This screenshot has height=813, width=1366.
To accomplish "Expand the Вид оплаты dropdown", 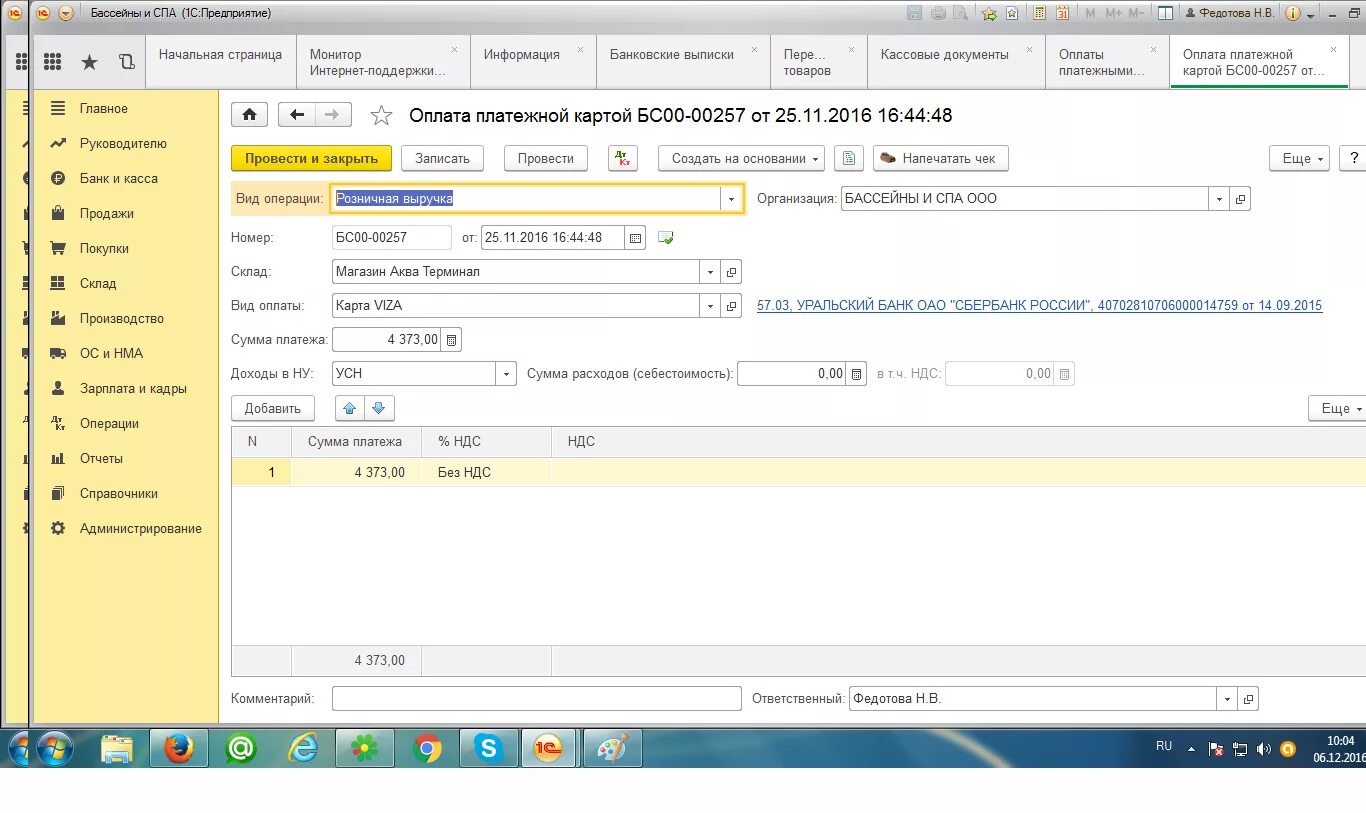I will pyautogui.click(x=710, y=306).
